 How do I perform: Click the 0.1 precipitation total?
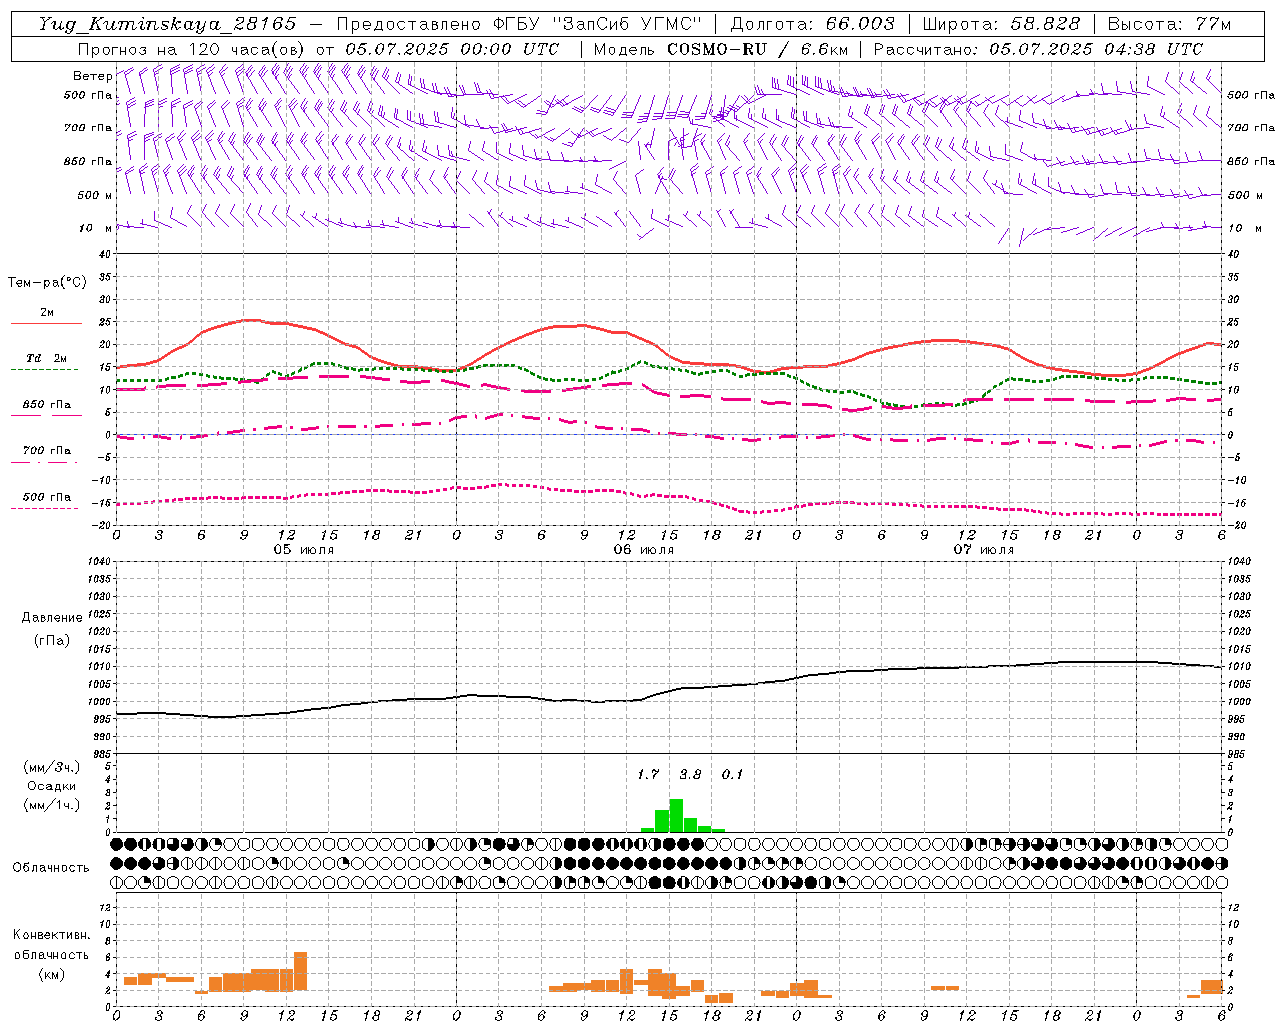[732, 775]
